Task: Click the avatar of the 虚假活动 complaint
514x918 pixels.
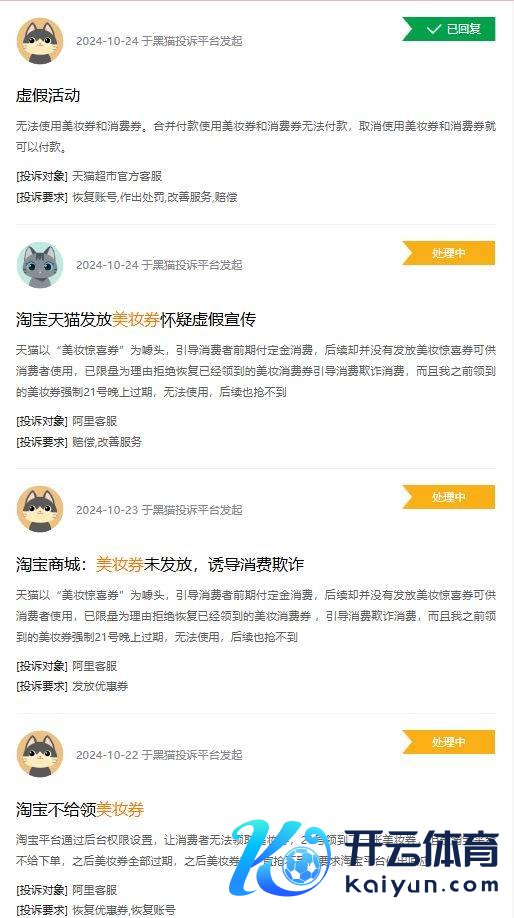Action: coord(40,40)
